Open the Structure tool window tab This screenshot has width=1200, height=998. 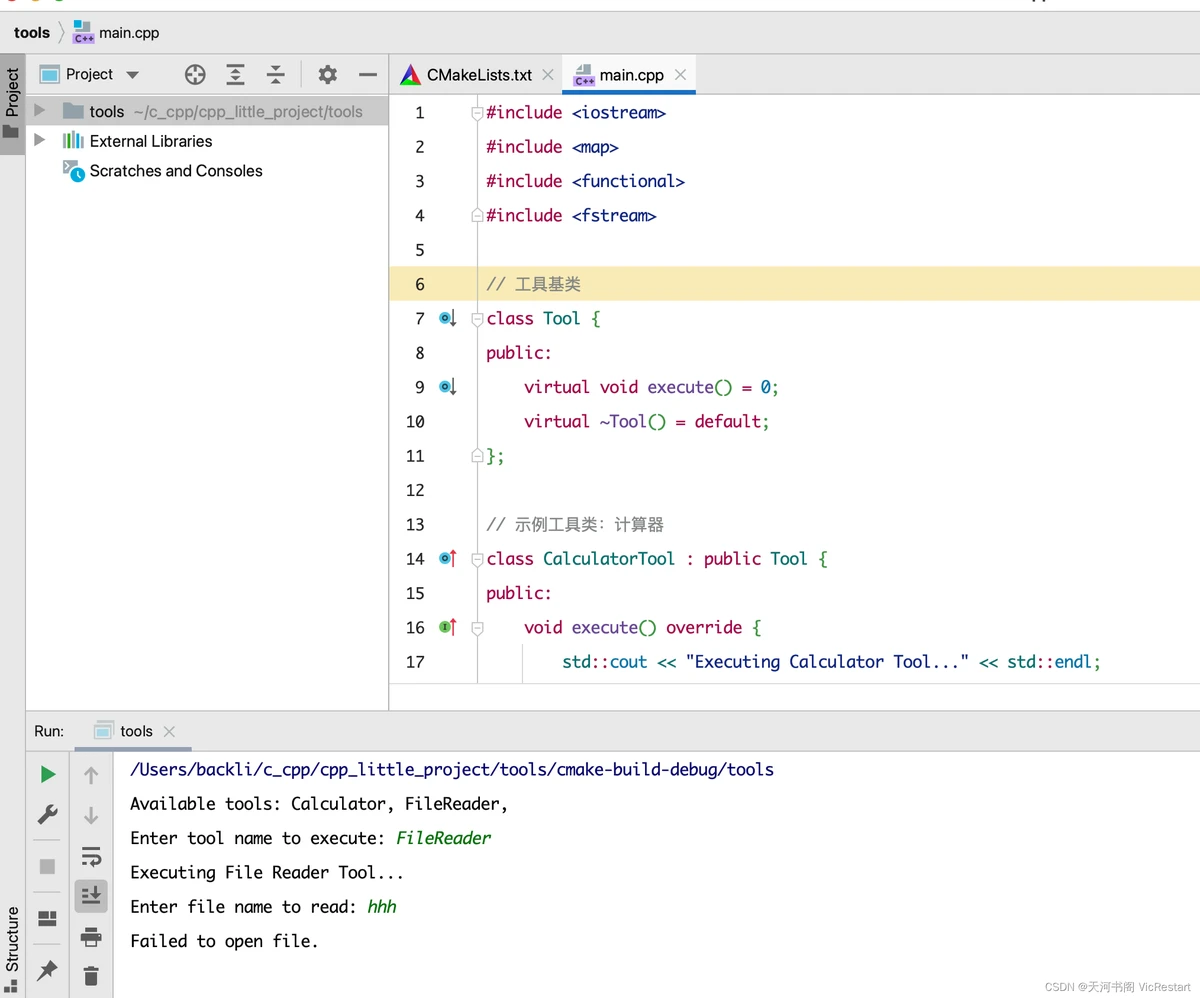click(12, 938)
